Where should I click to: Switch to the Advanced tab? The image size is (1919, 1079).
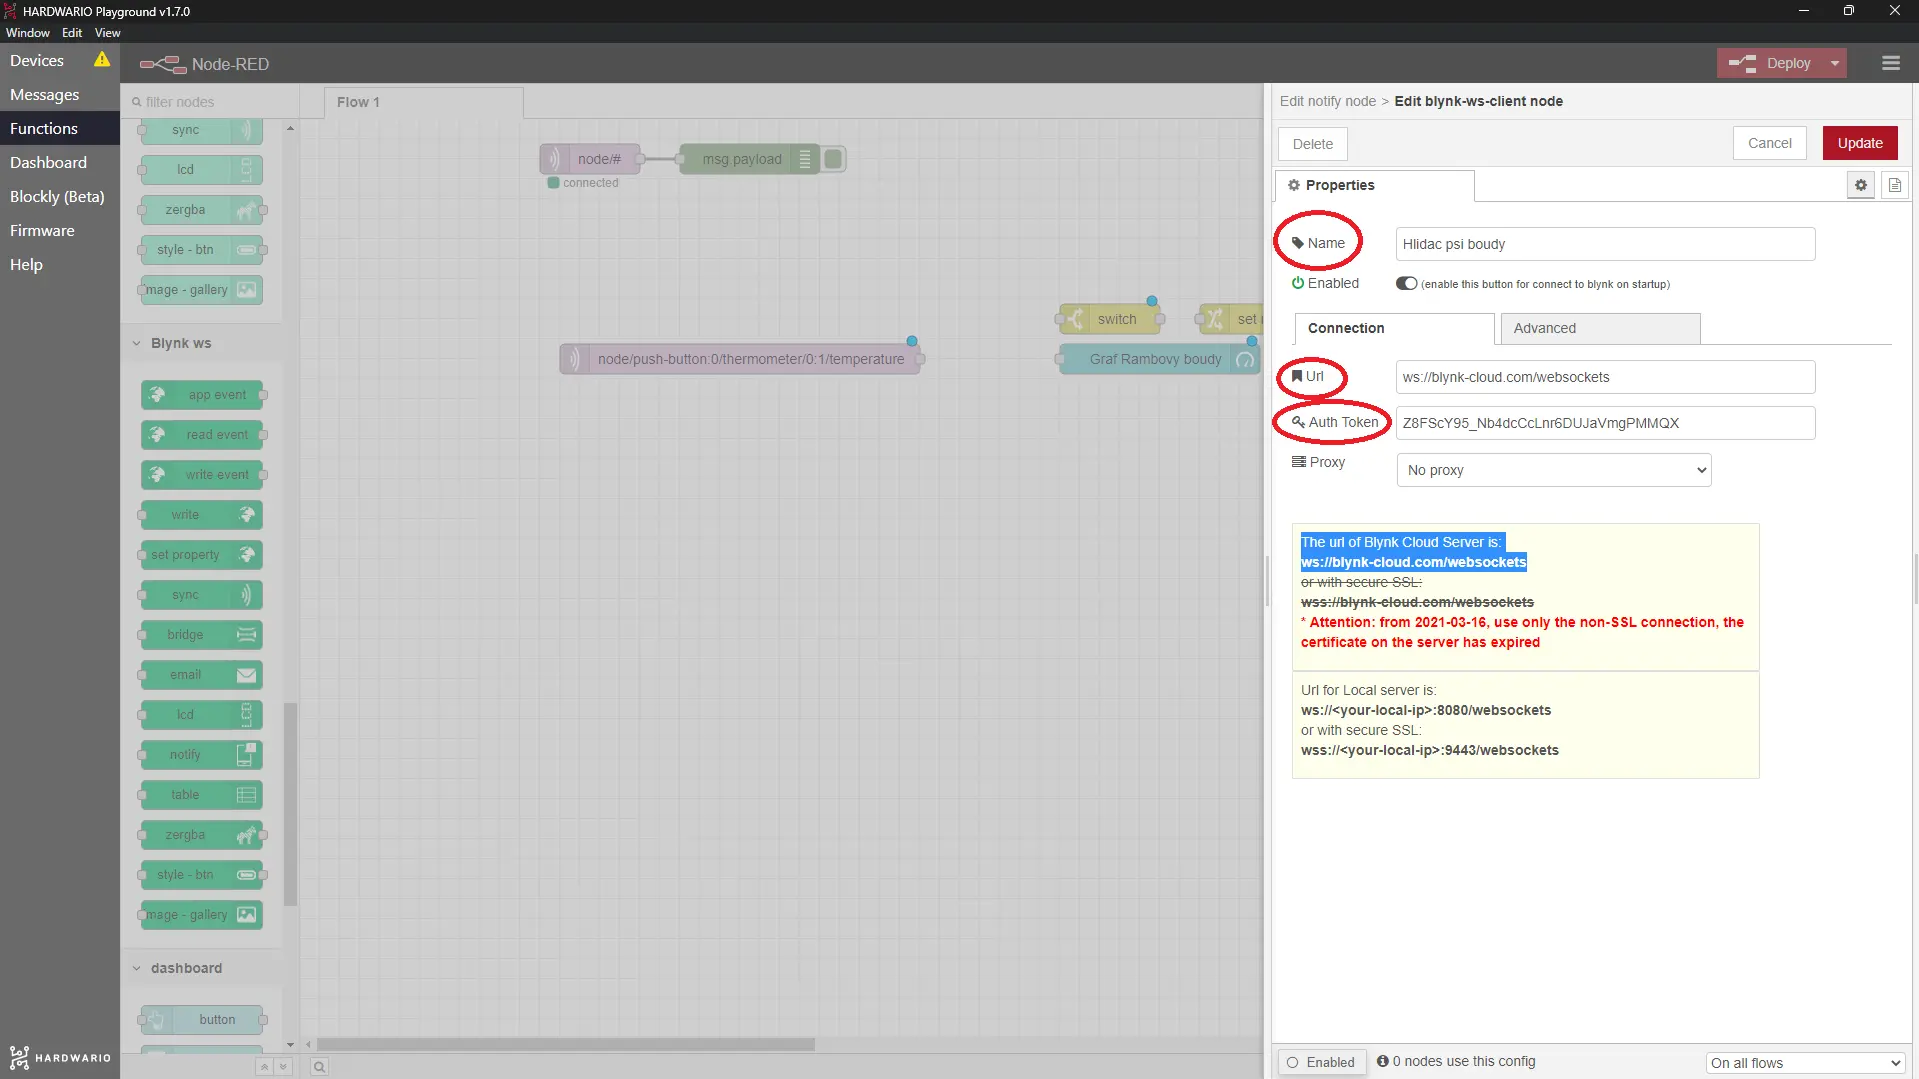[x=1599, y=328]
